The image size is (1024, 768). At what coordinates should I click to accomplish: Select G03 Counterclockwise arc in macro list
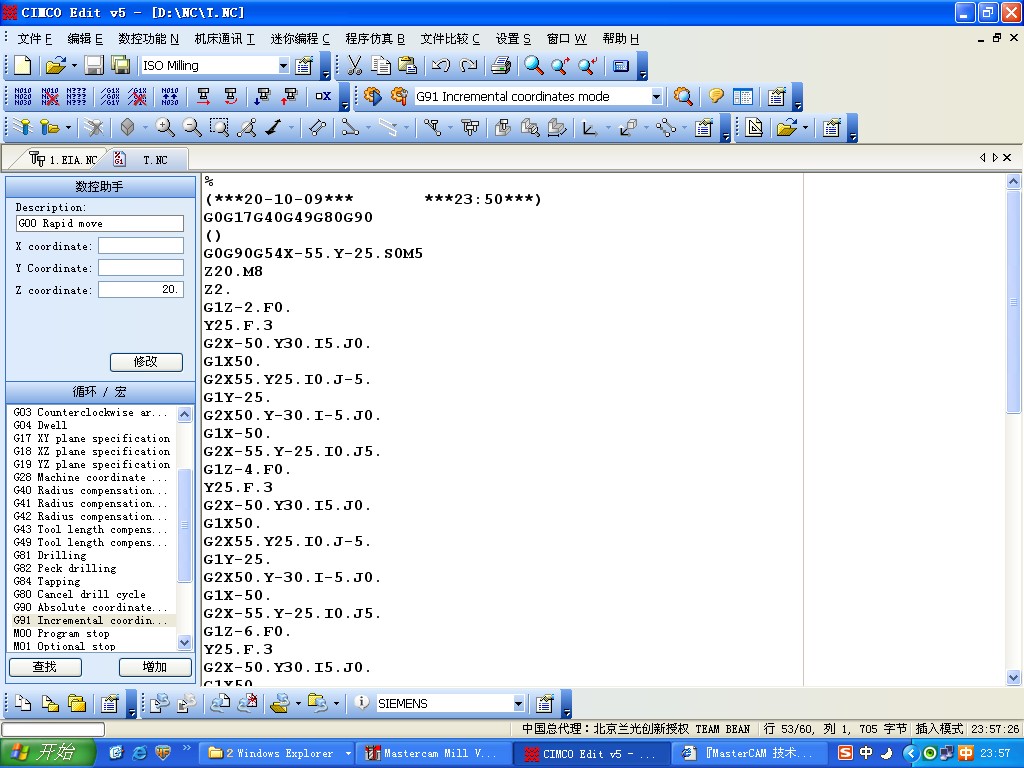91,412
